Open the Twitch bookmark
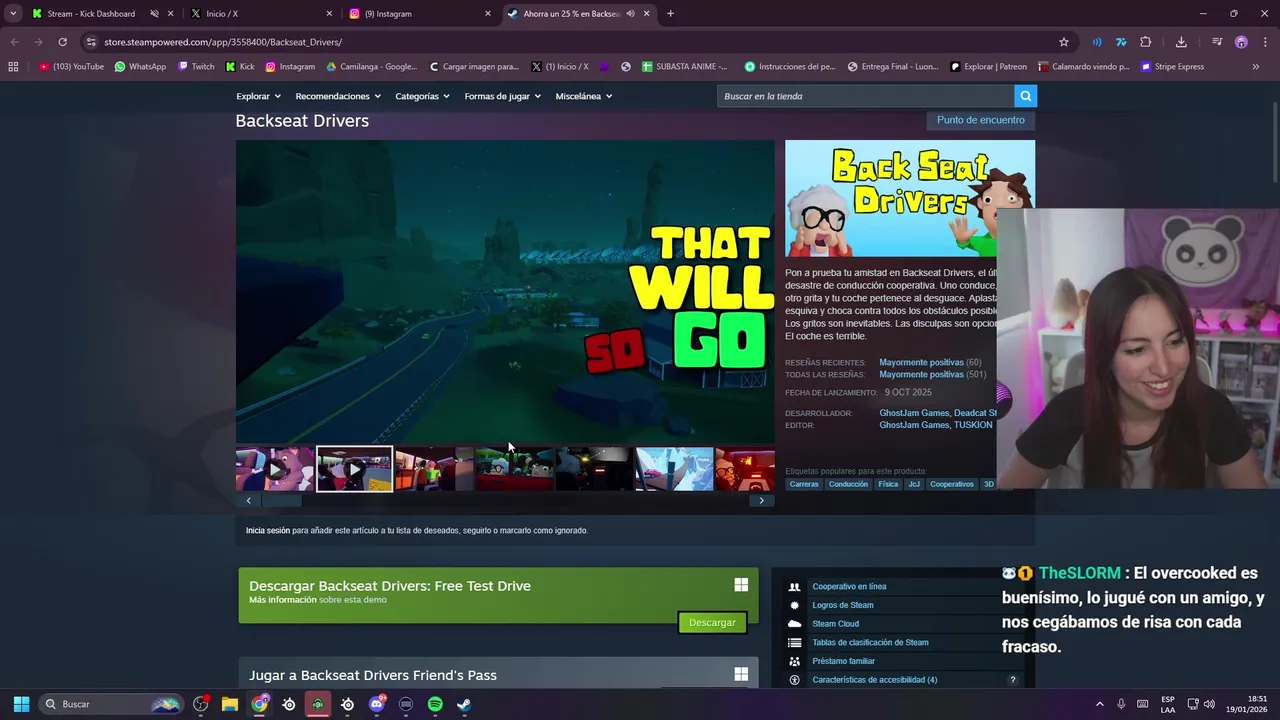 coord(196,67)
